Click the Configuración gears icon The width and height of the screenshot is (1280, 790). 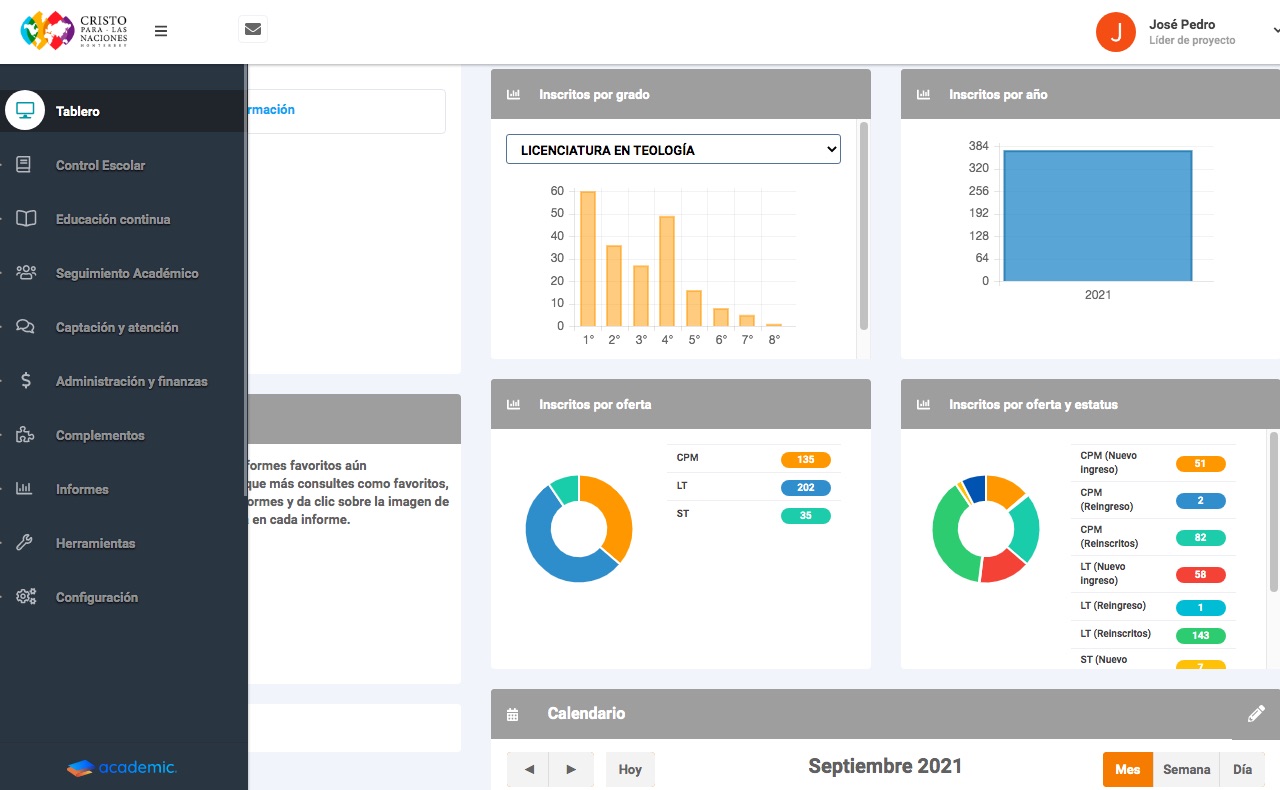25,597
